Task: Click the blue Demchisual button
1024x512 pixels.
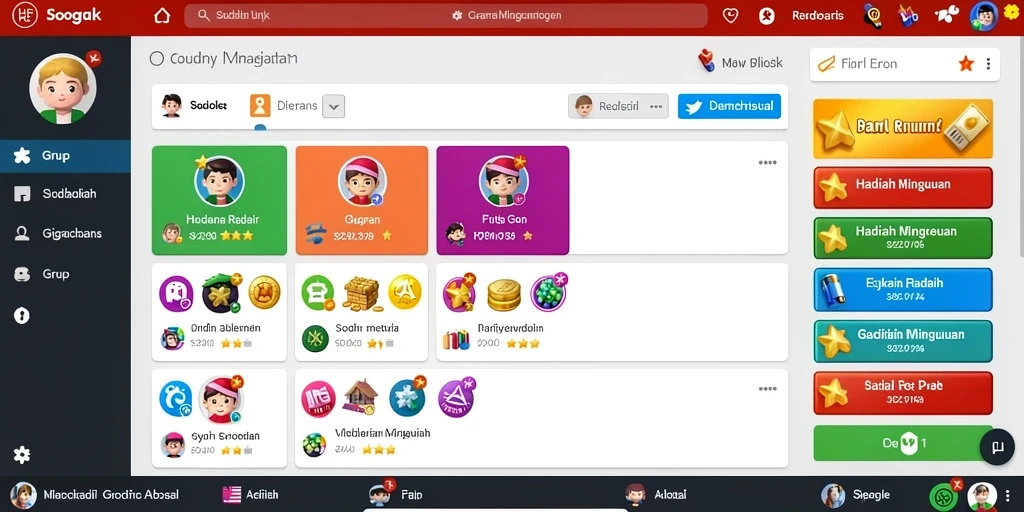Action: (729, 106)
